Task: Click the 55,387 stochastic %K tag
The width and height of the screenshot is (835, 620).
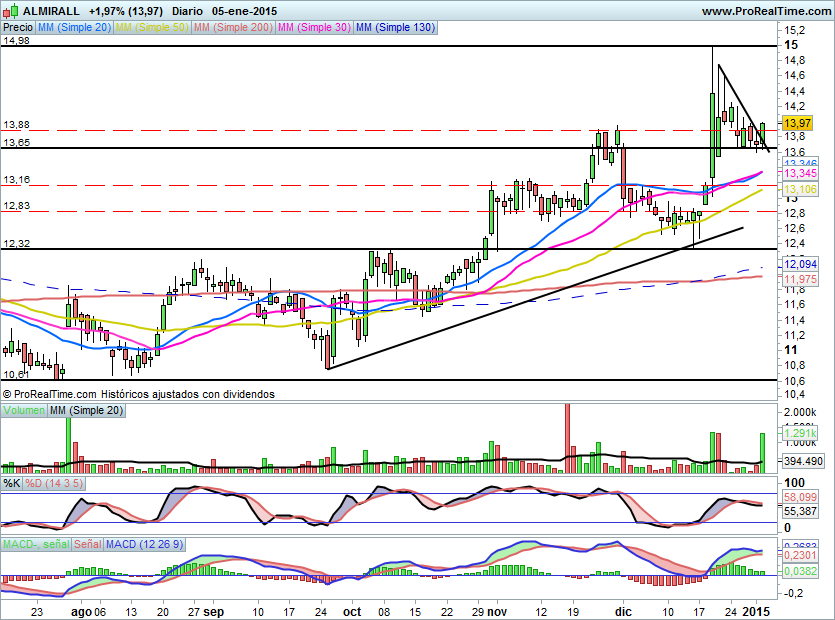Action: tap(800, 511)
